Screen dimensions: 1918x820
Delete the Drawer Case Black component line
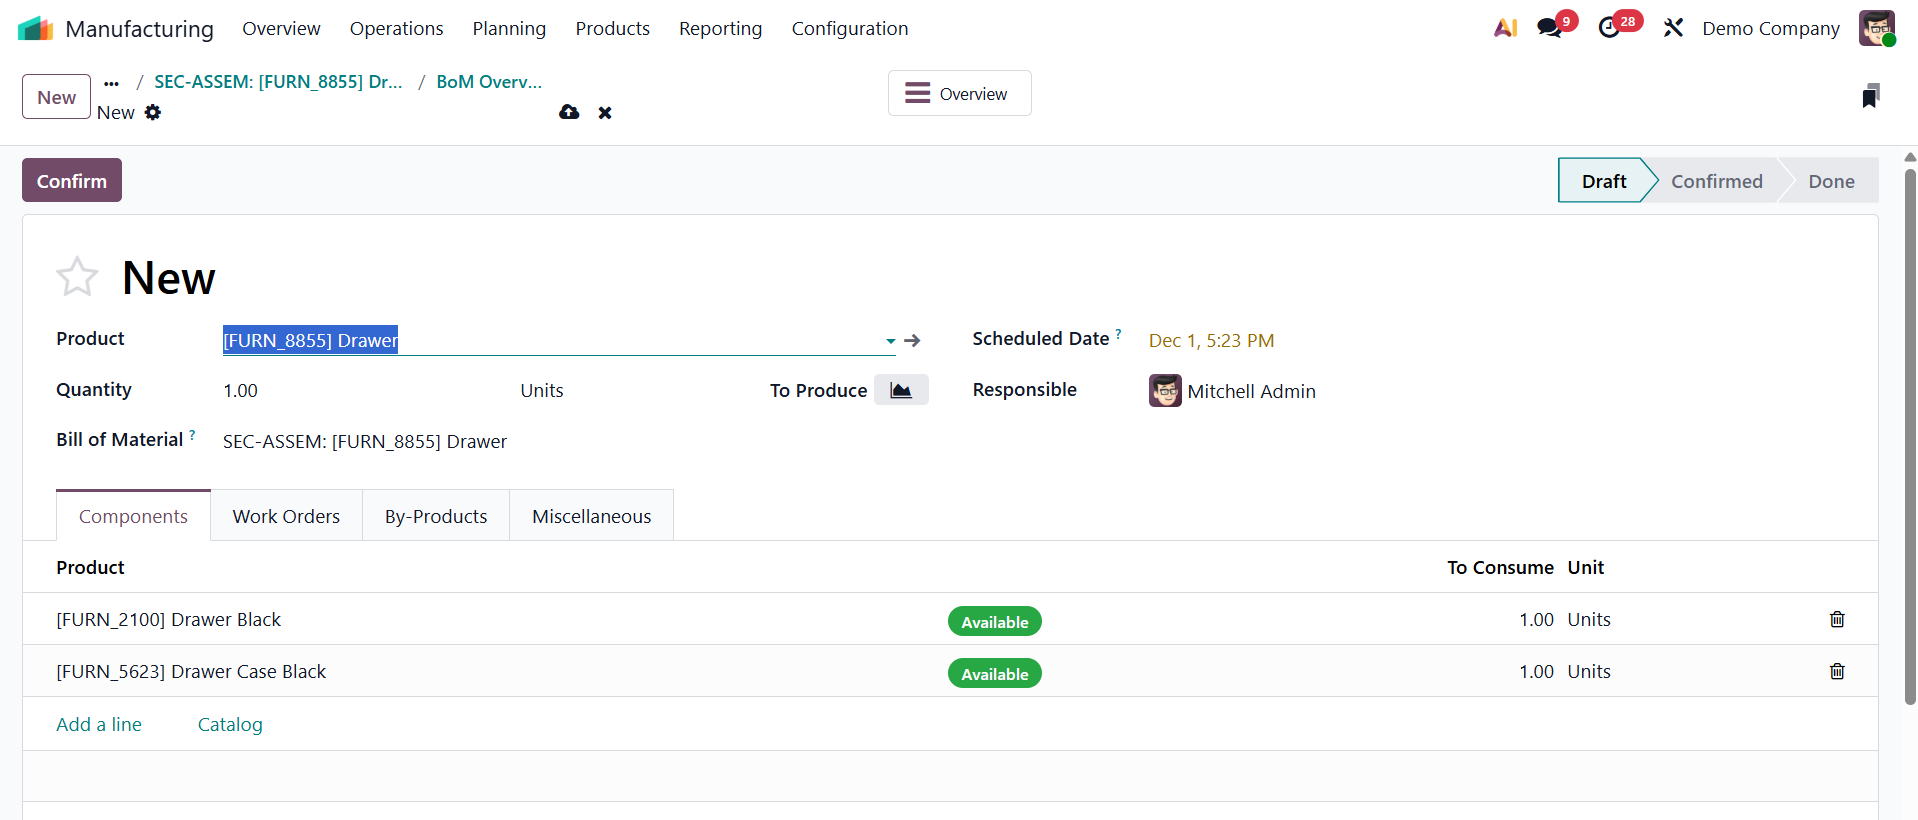click(x=1836, y=671)
